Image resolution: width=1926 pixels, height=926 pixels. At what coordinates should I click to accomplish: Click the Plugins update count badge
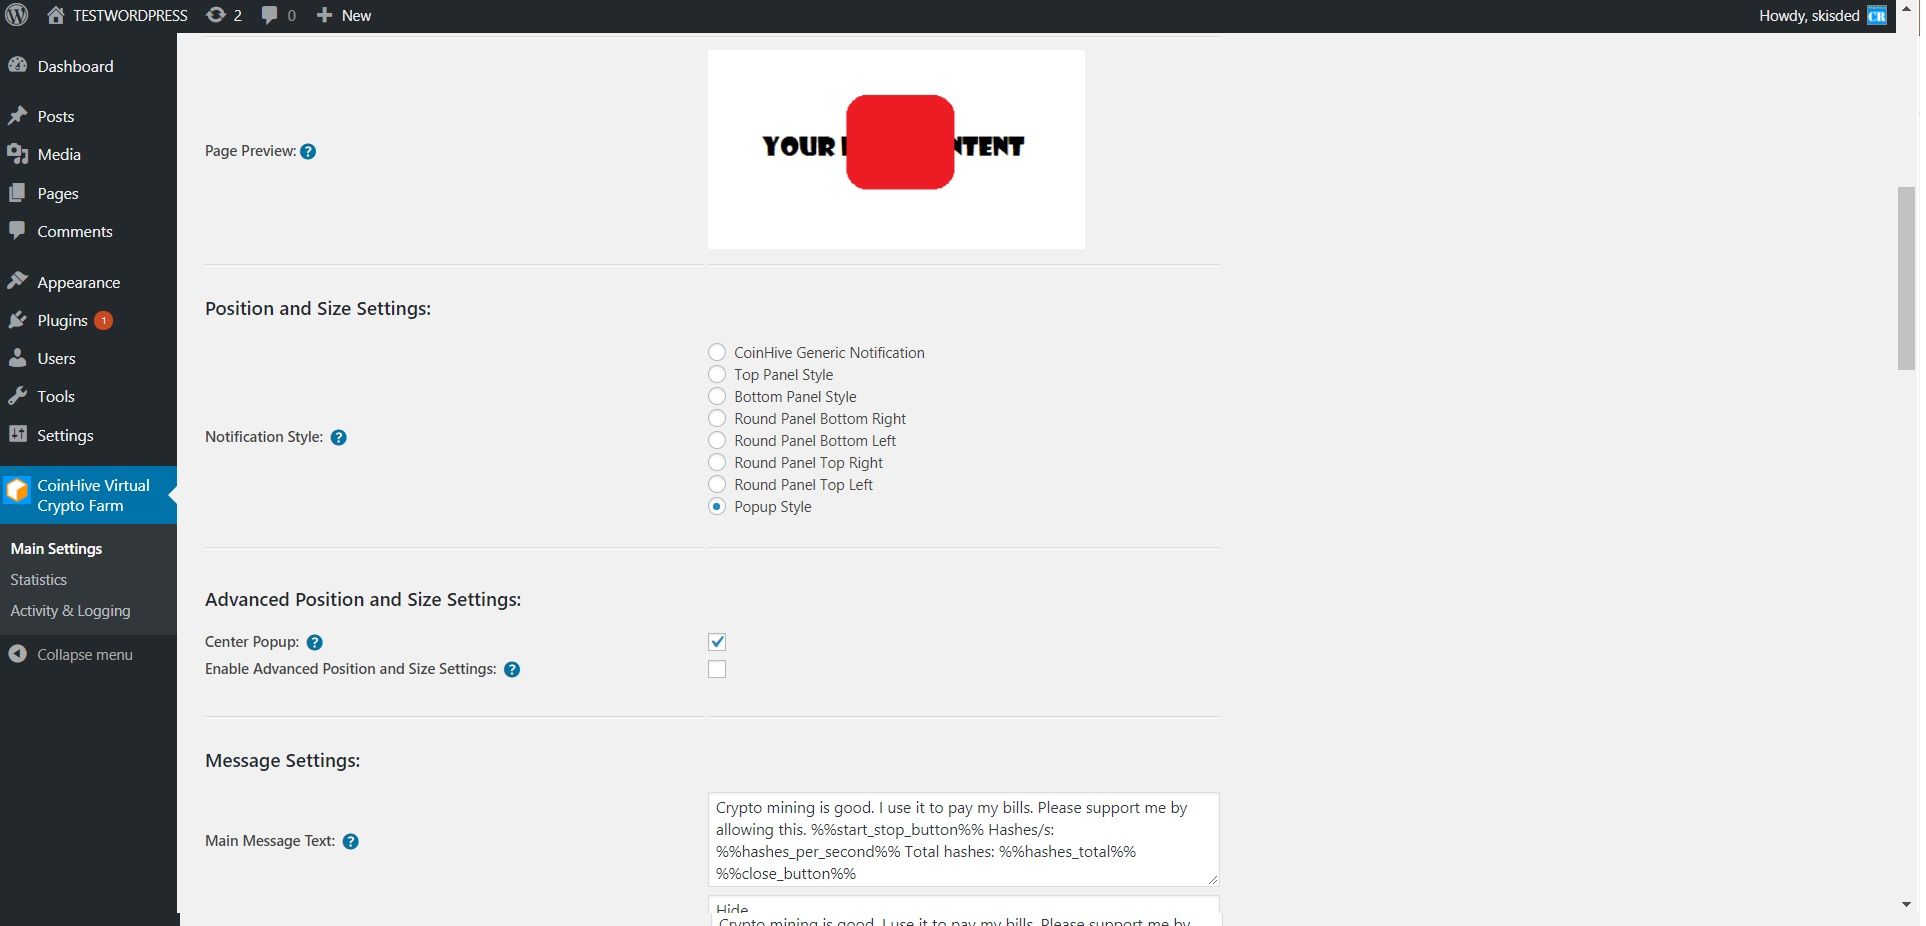pyautogui.click(x=103, y=320)
